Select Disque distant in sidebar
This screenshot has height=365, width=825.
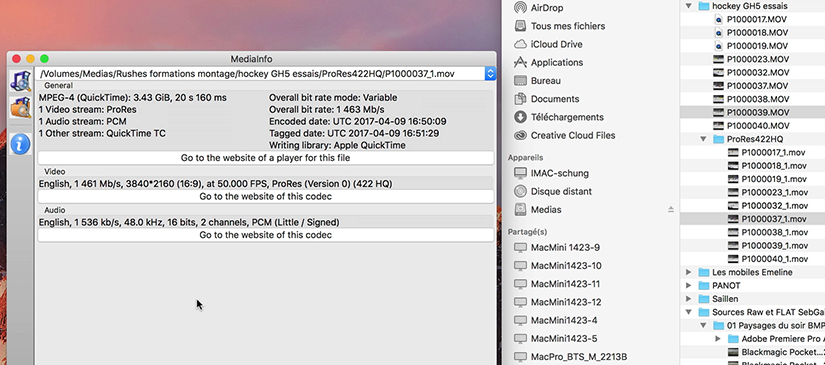(561, 191)
